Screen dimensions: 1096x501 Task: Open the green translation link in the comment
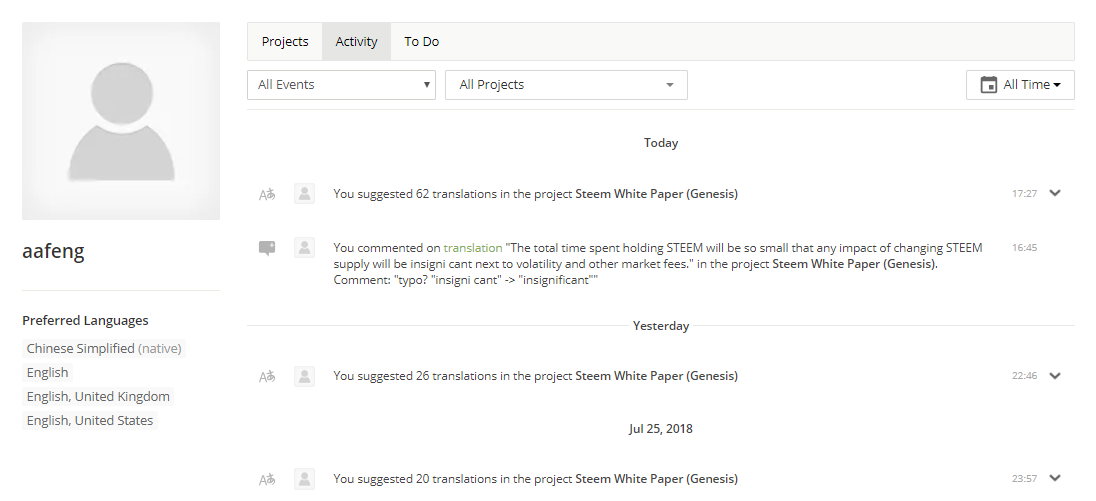473,248
